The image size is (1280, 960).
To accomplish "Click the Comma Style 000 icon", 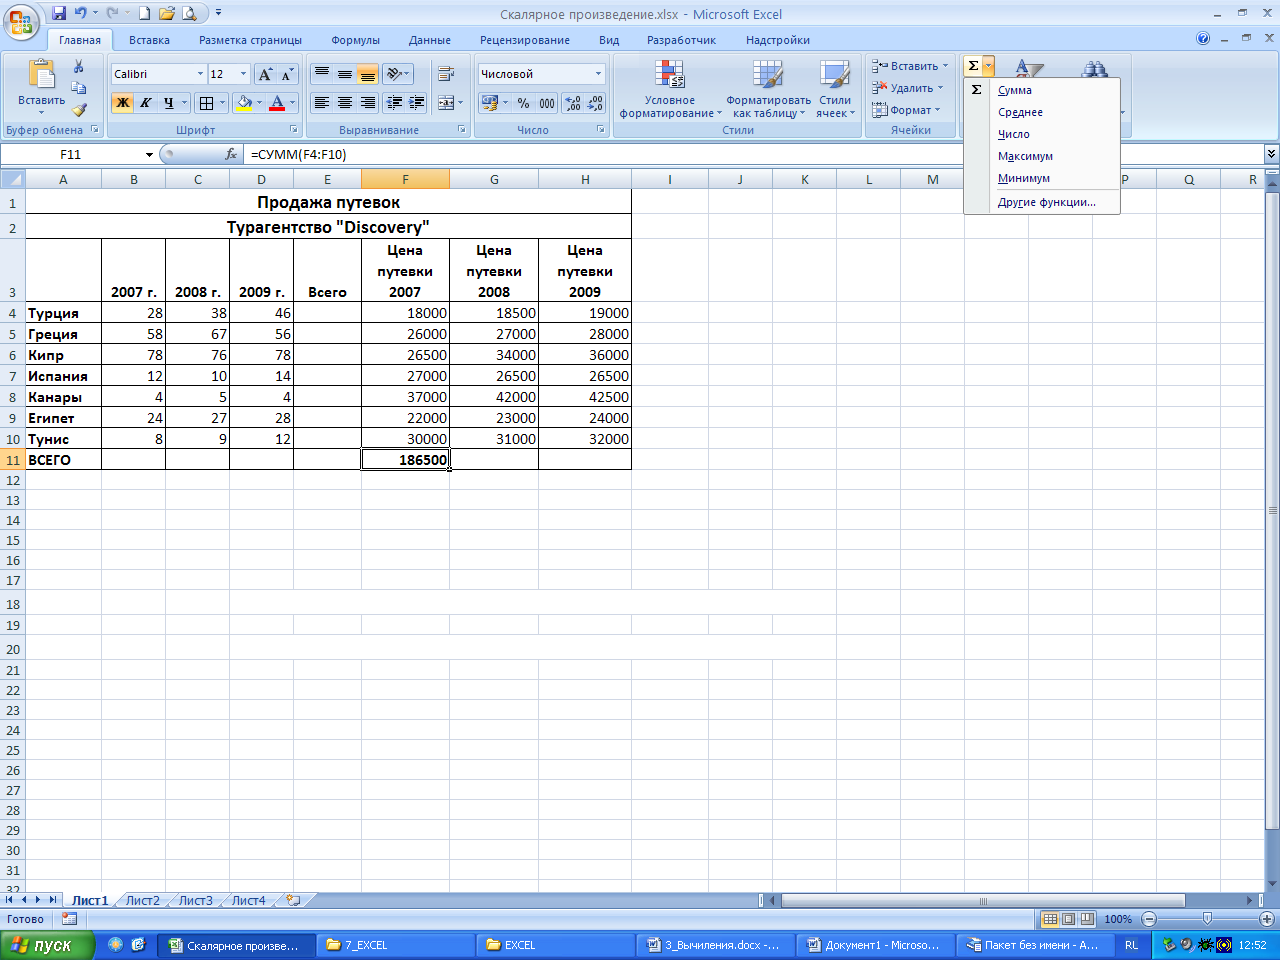I will tap(547, 103).
